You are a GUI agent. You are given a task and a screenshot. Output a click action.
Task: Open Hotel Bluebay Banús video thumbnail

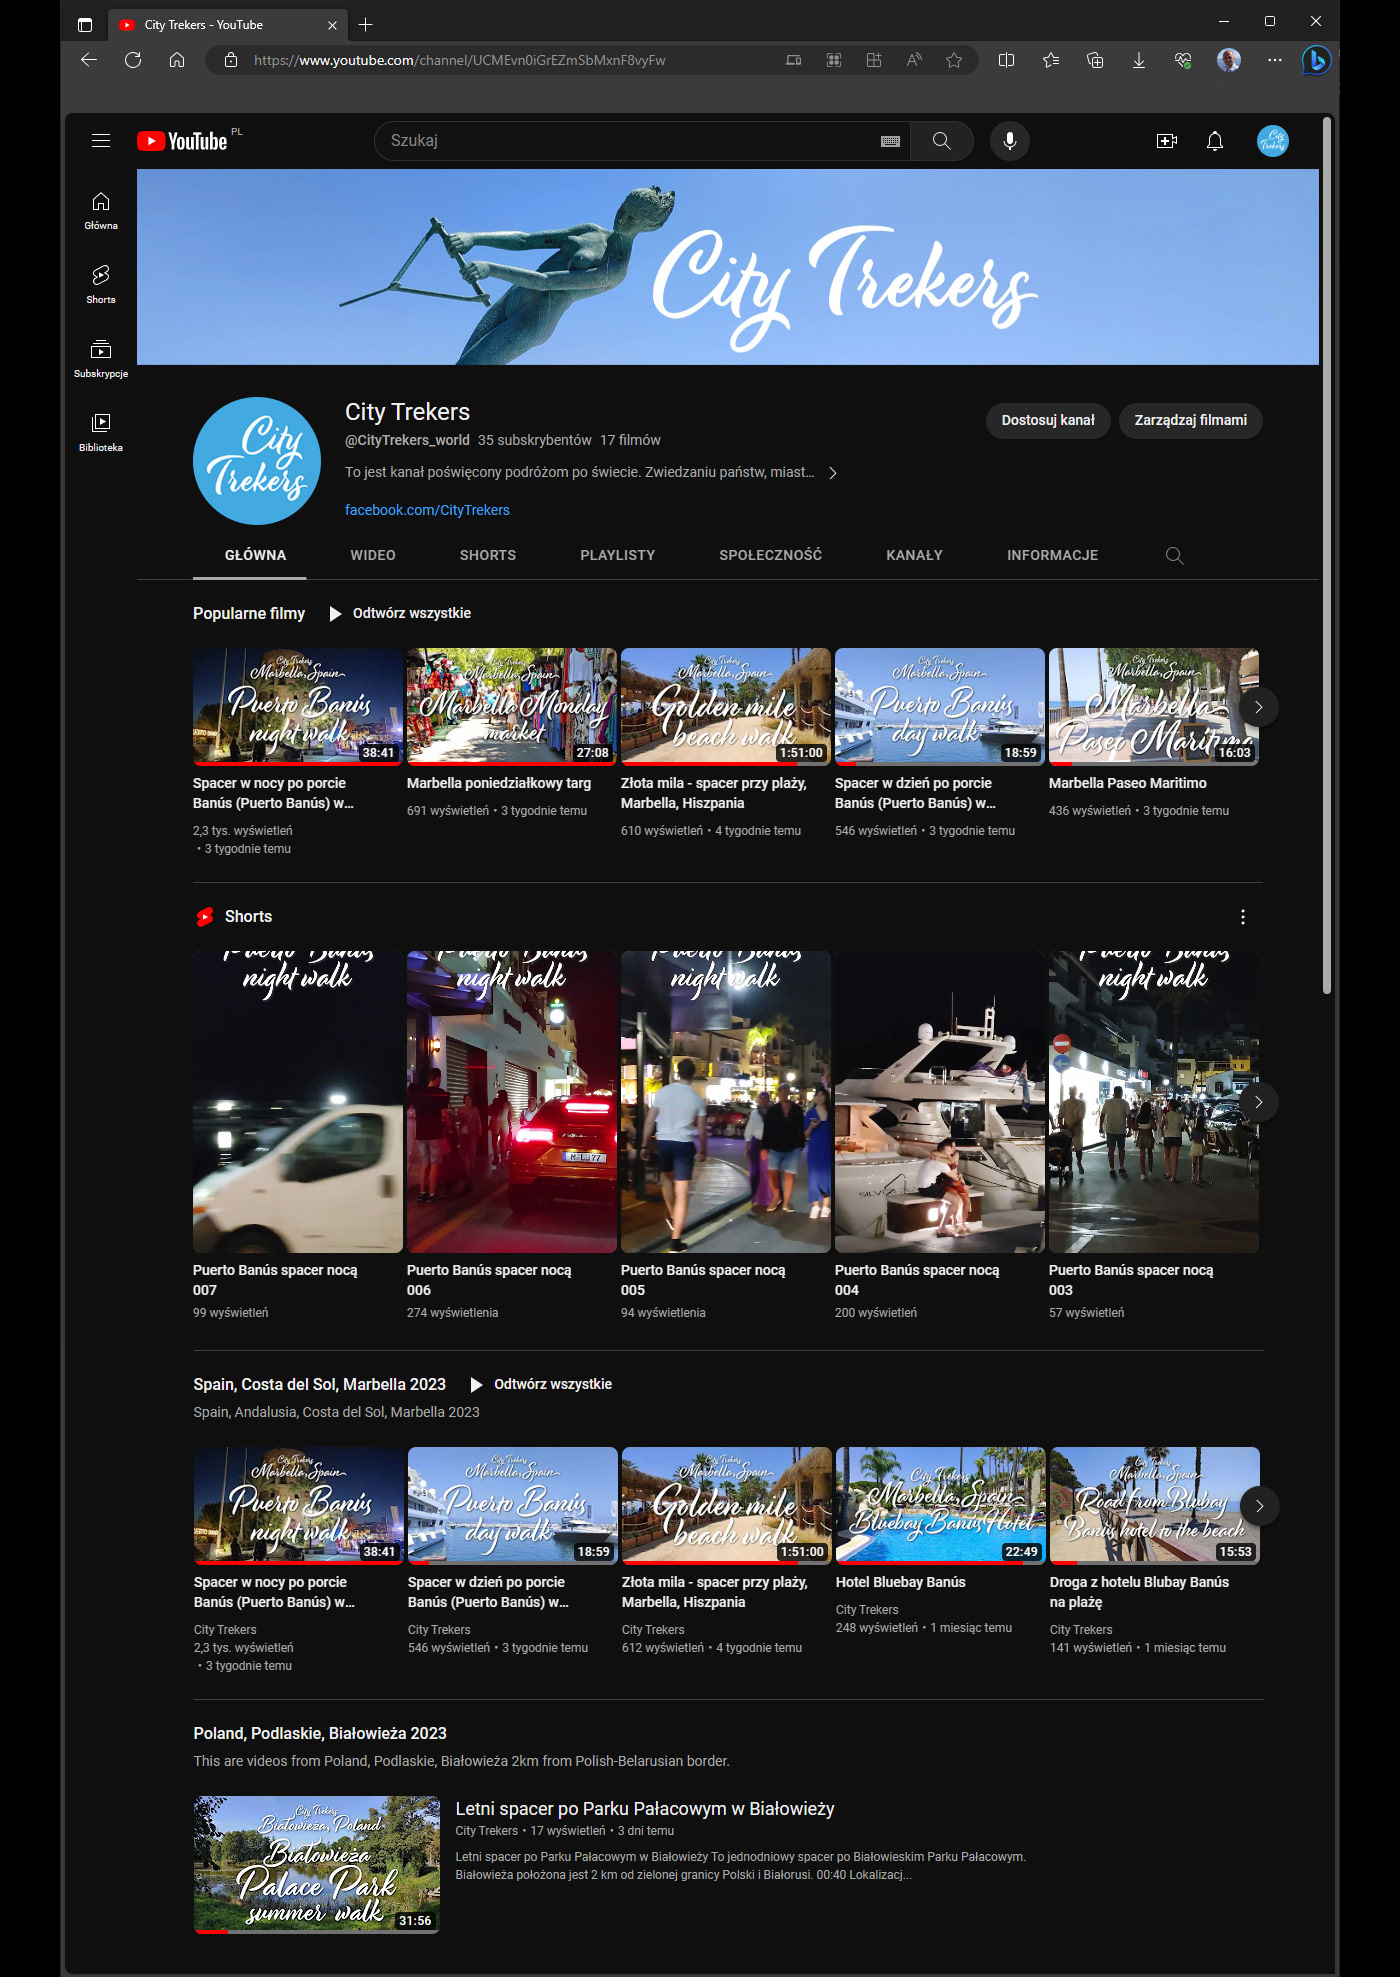click(x=941, y=1506)
